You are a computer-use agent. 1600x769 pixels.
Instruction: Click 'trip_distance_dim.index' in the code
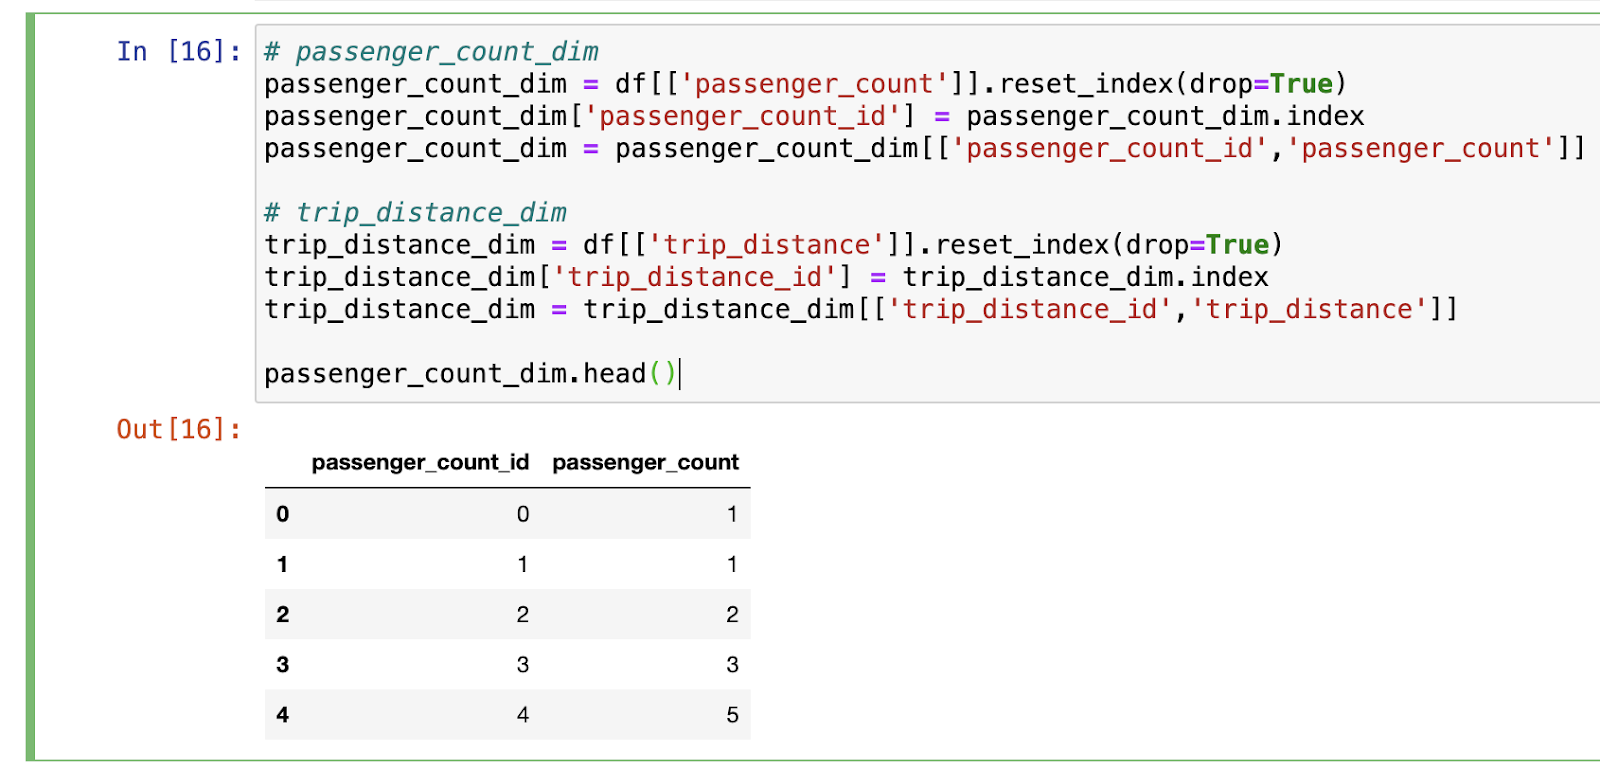pyautogui.click(x=1085, y=277)
